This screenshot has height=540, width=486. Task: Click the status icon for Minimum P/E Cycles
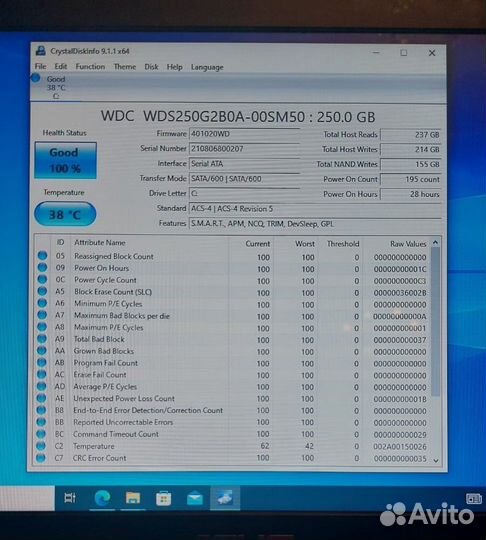coord(42,303)
